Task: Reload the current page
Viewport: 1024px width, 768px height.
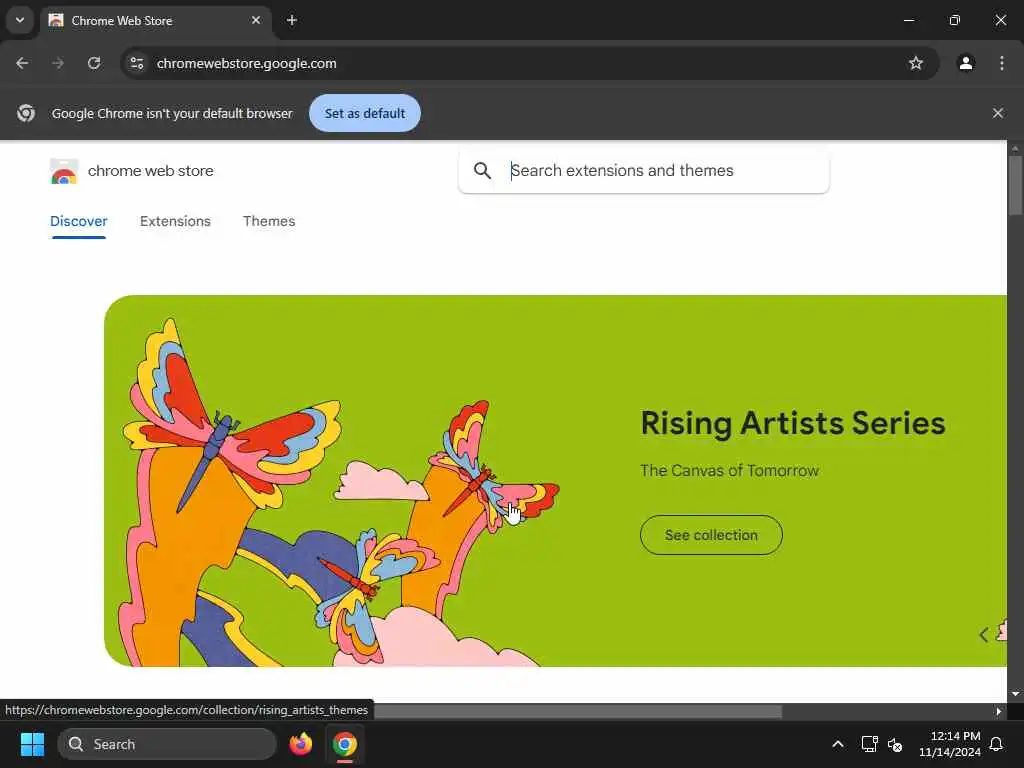Action: pyautogui.click(x=94, y=63)
